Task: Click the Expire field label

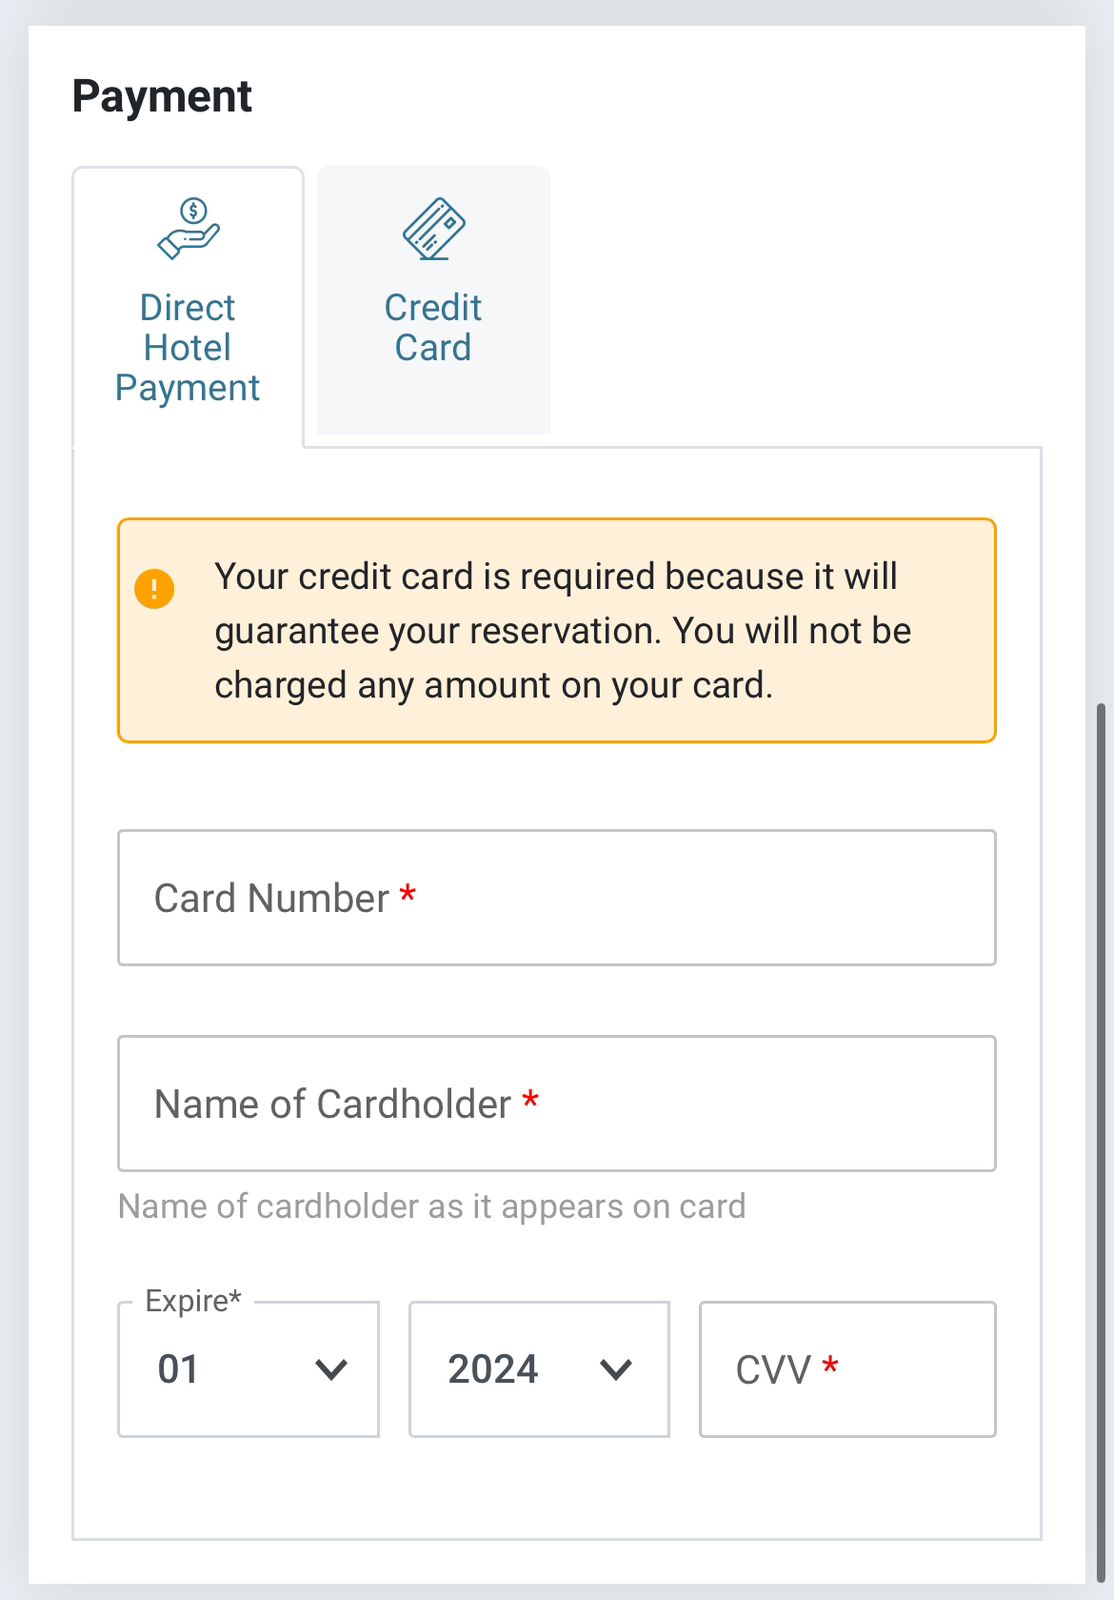Action: tap(193, 1301)
